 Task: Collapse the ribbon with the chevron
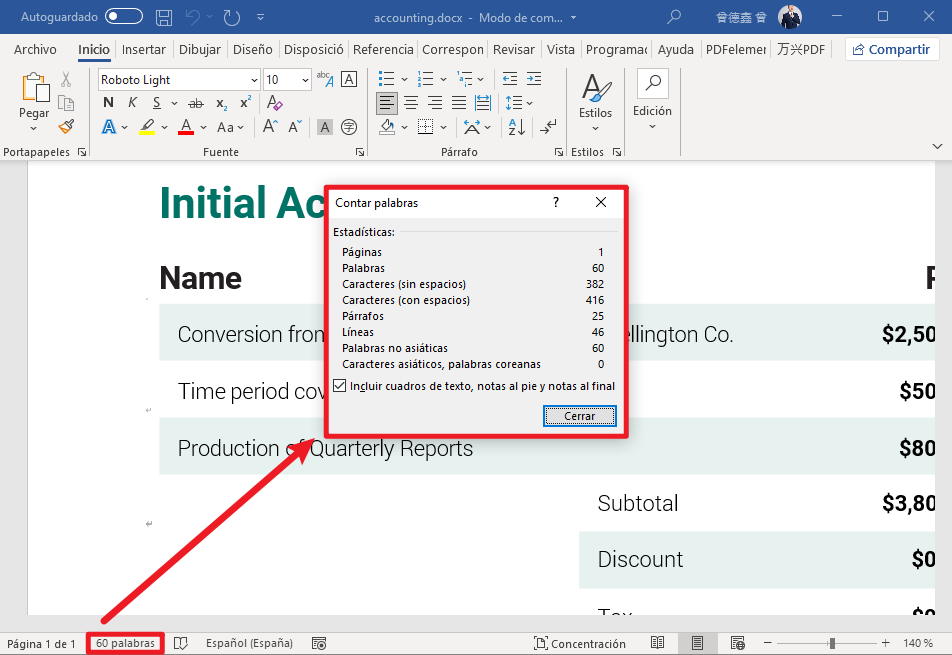coord(937,146)
